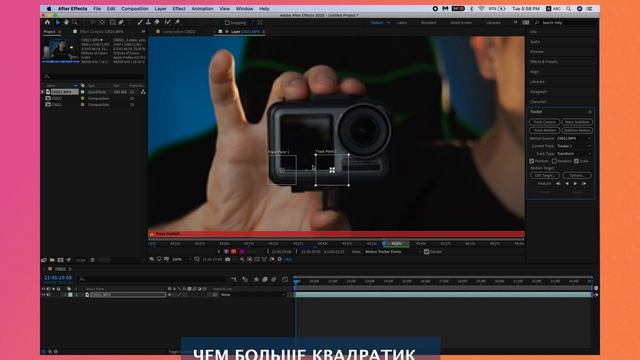
Task: Open macOS Spotlight search icon
Action: click(568, 9)
